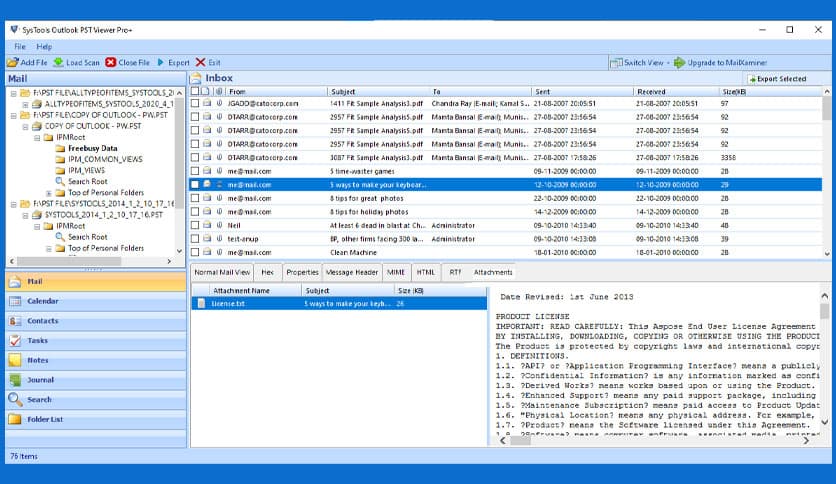
Task: Check the box for 5 time-waster games email
Action: click(x=195, y=171)
